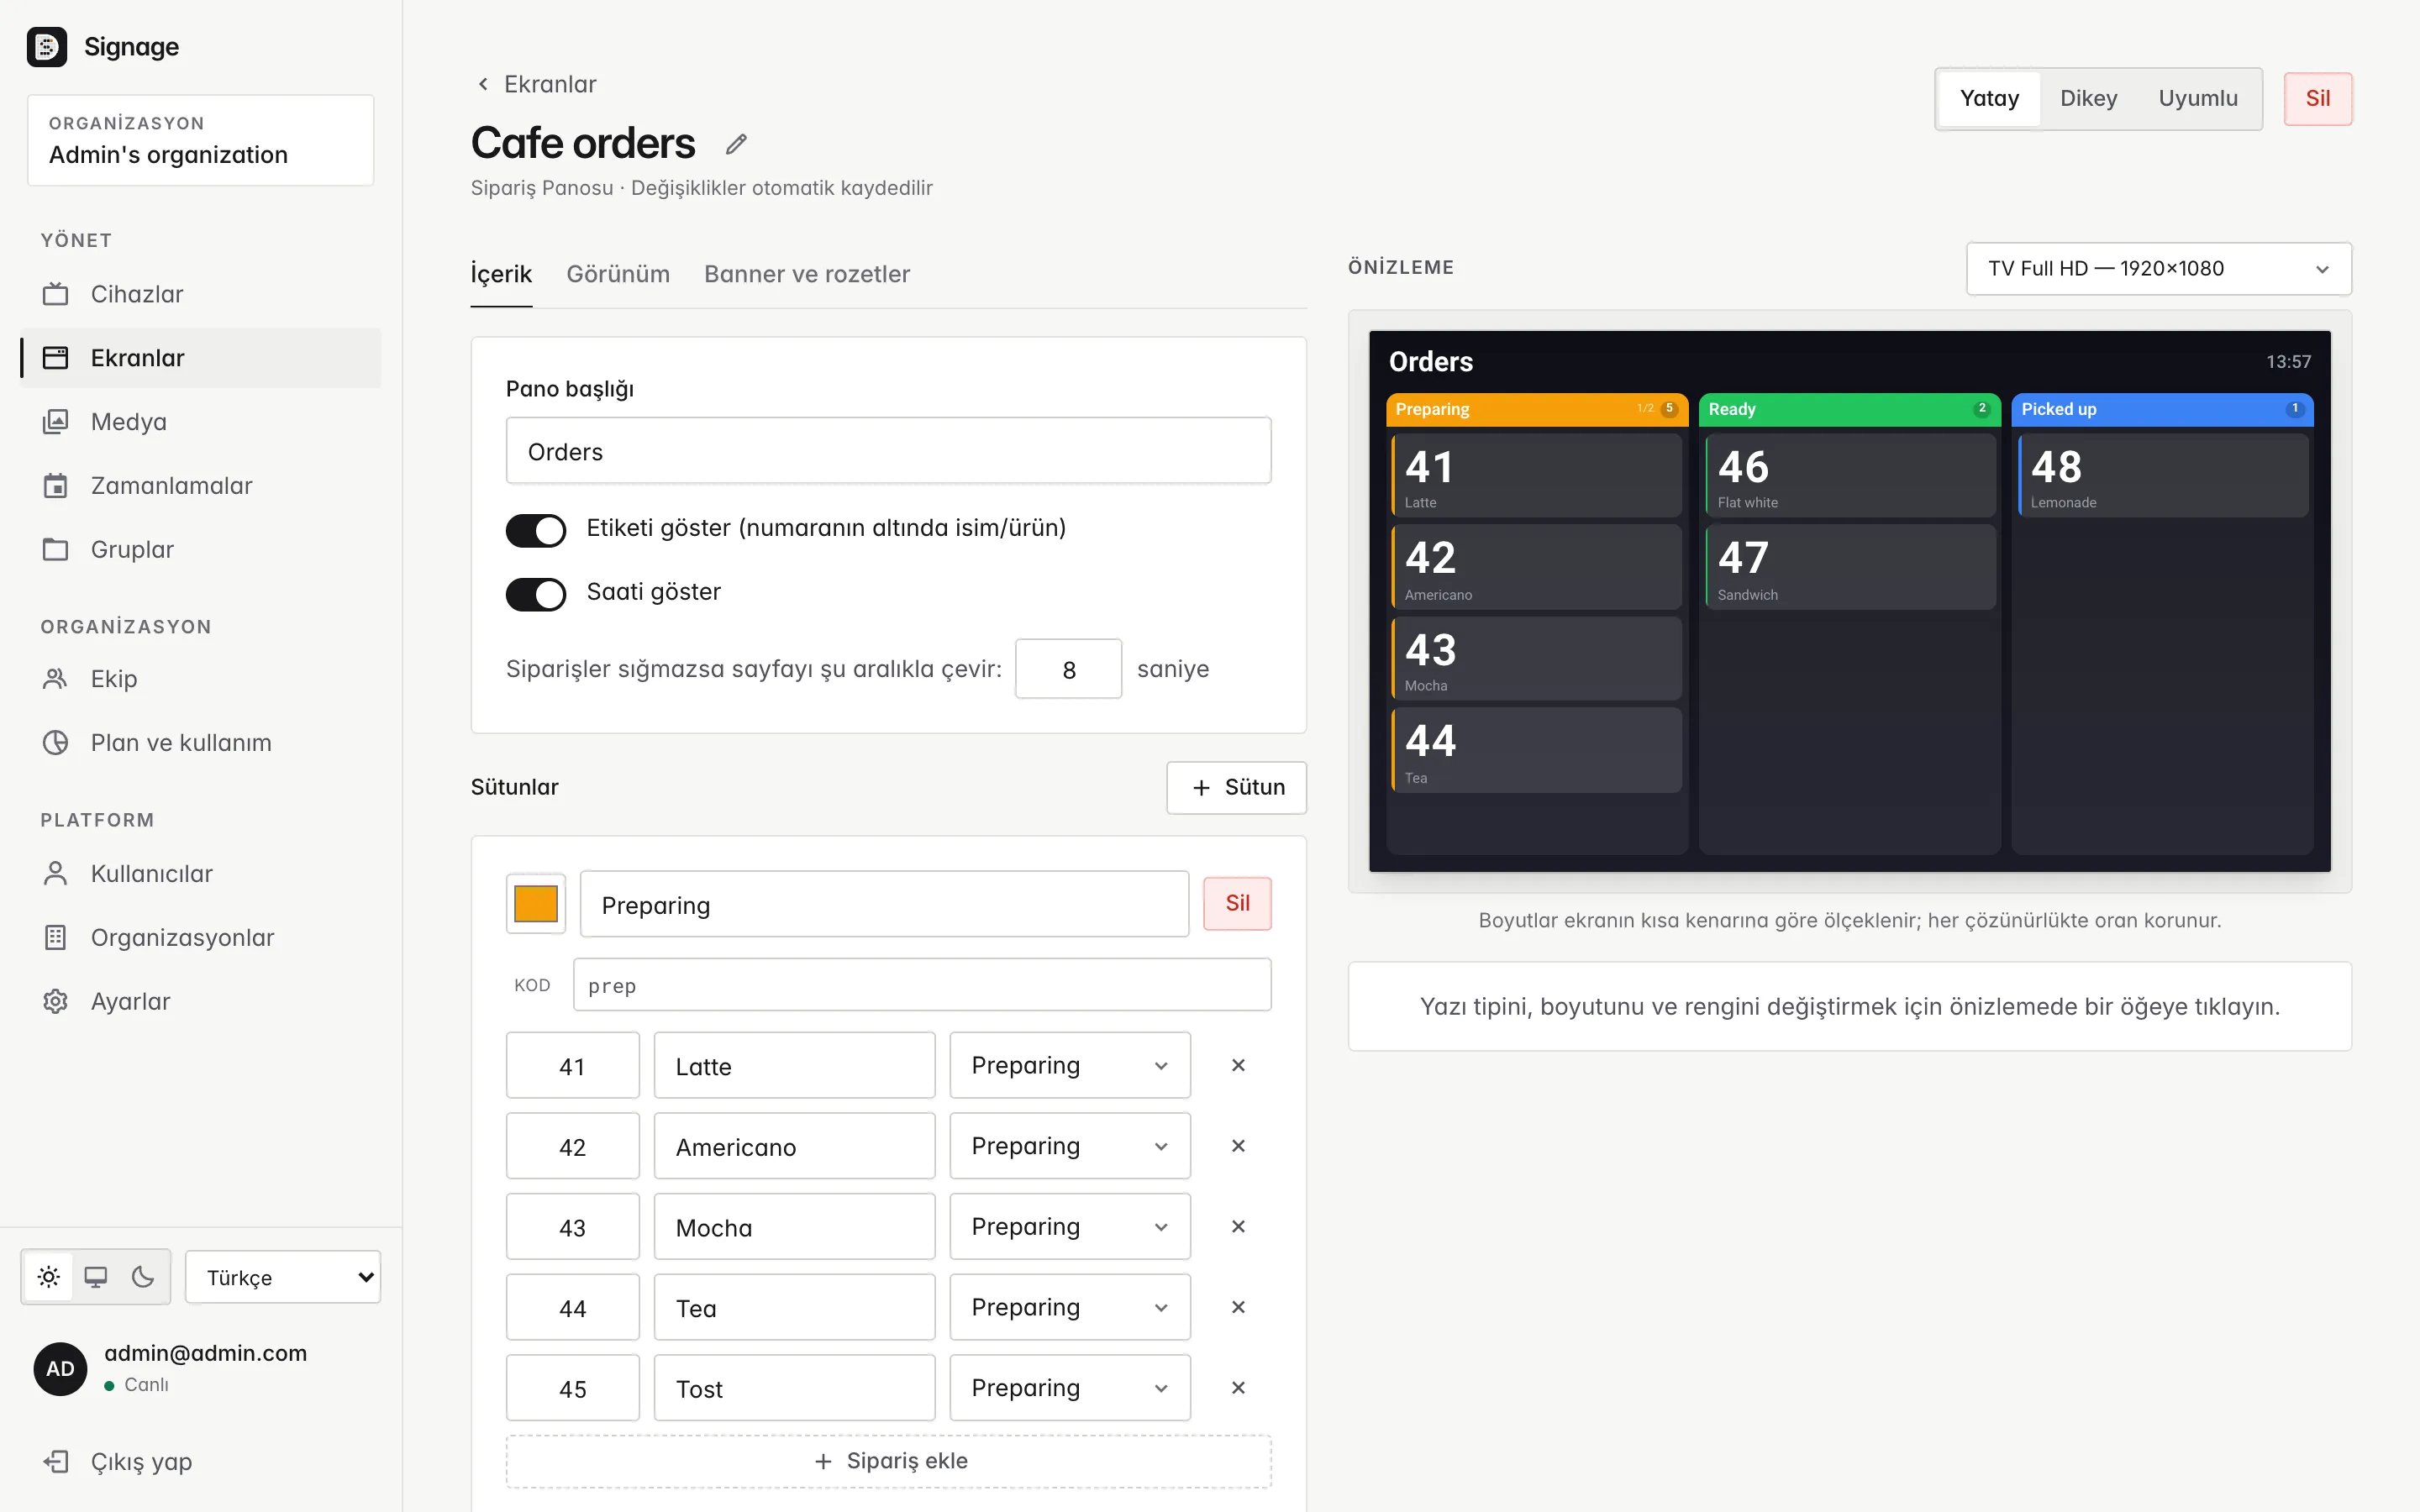Toggle the Saati göster switch
This screenshot has width=2420, height=1512.
point(536,594)
